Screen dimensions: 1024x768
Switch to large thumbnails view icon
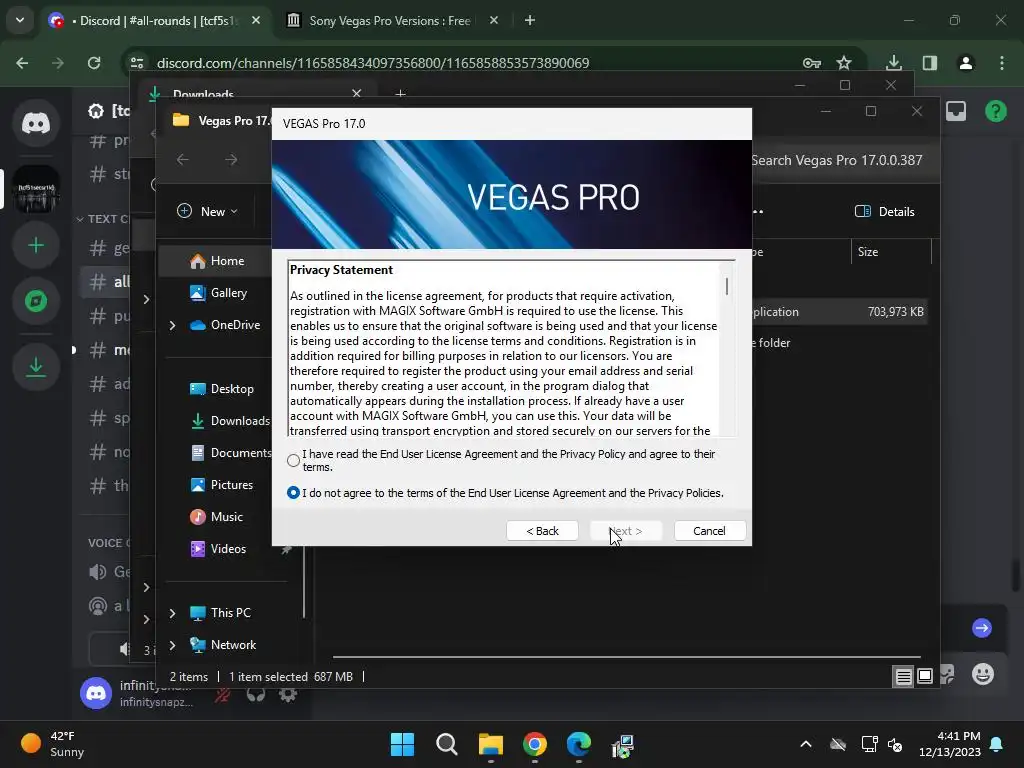925,677
